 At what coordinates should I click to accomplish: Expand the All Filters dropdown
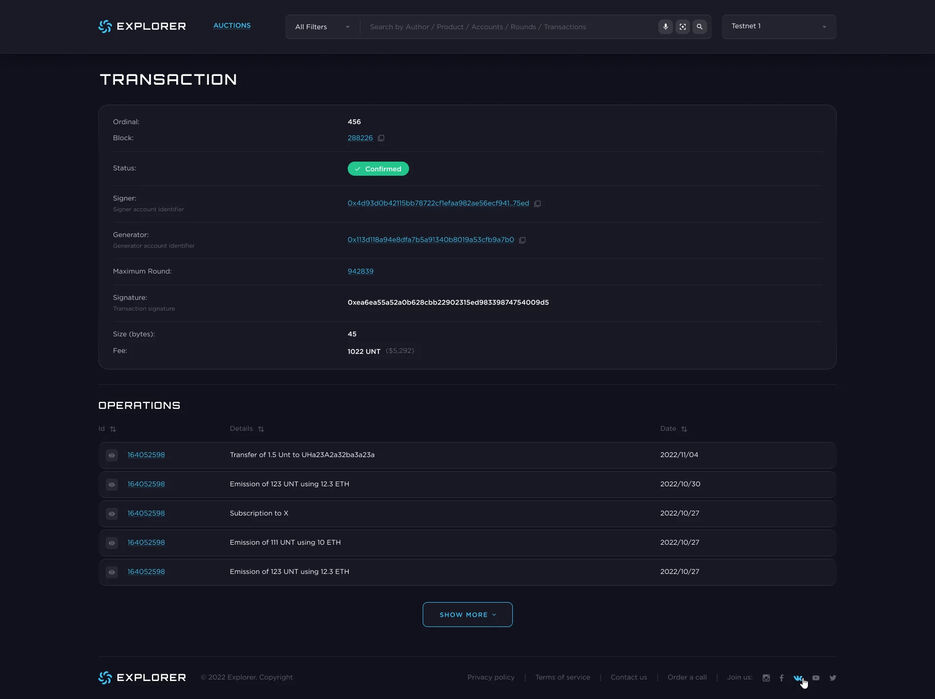point(322,27)
